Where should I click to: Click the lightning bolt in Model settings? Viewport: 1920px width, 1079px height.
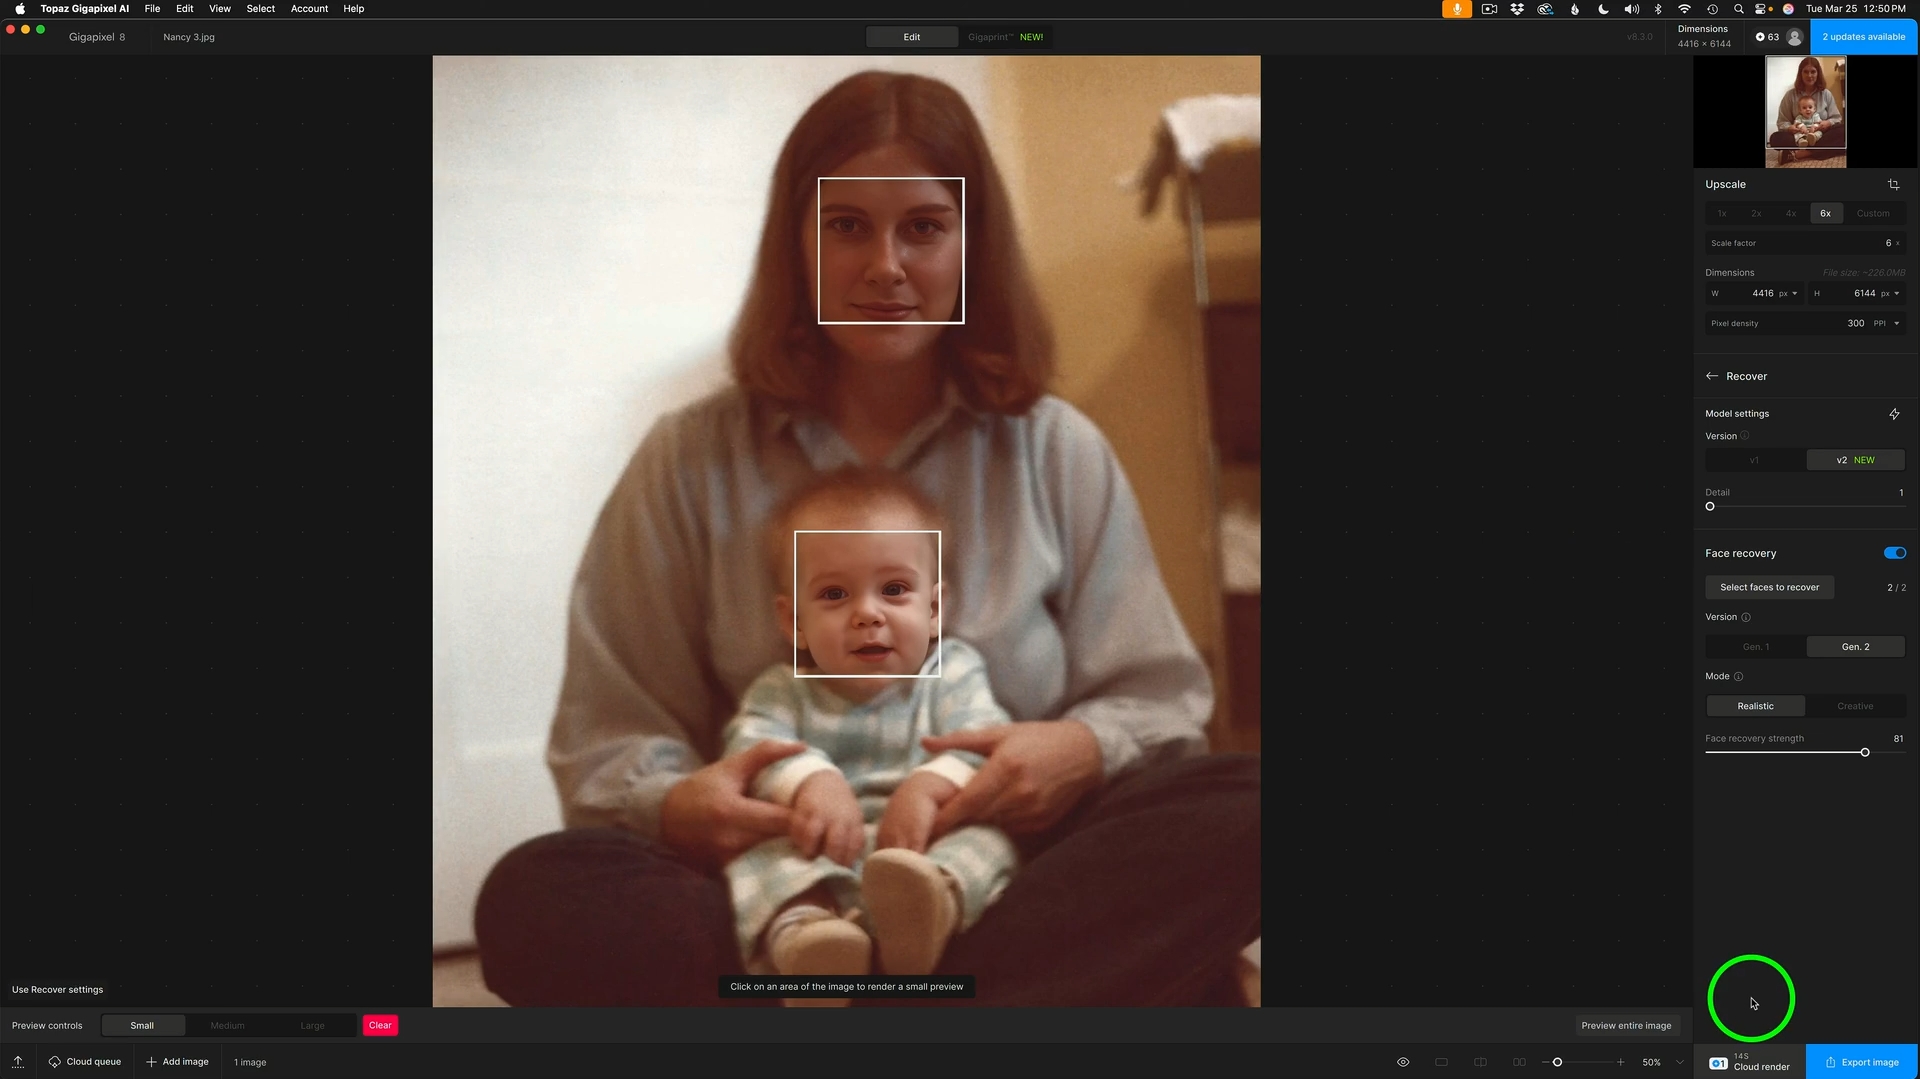pos(1894,414)
